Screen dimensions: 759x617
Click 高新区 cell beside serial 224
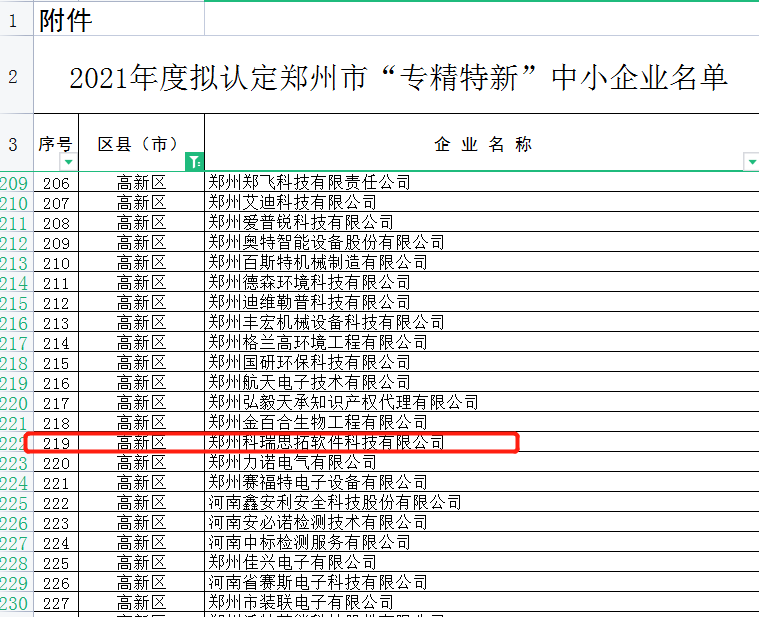click(141, 542)
